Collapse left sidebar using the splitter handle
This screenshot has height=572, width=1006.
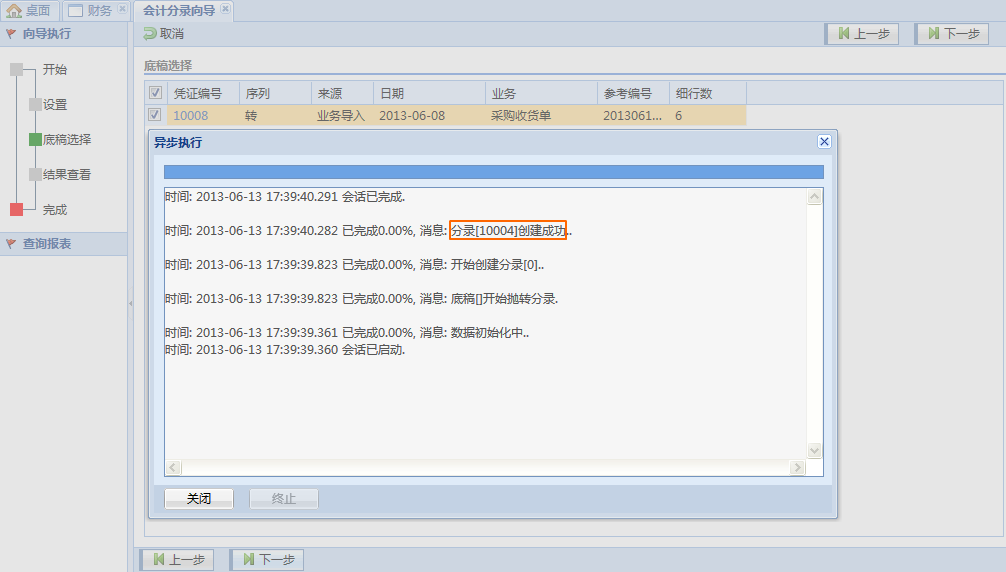pyautogui.click(x=130, y=302)
